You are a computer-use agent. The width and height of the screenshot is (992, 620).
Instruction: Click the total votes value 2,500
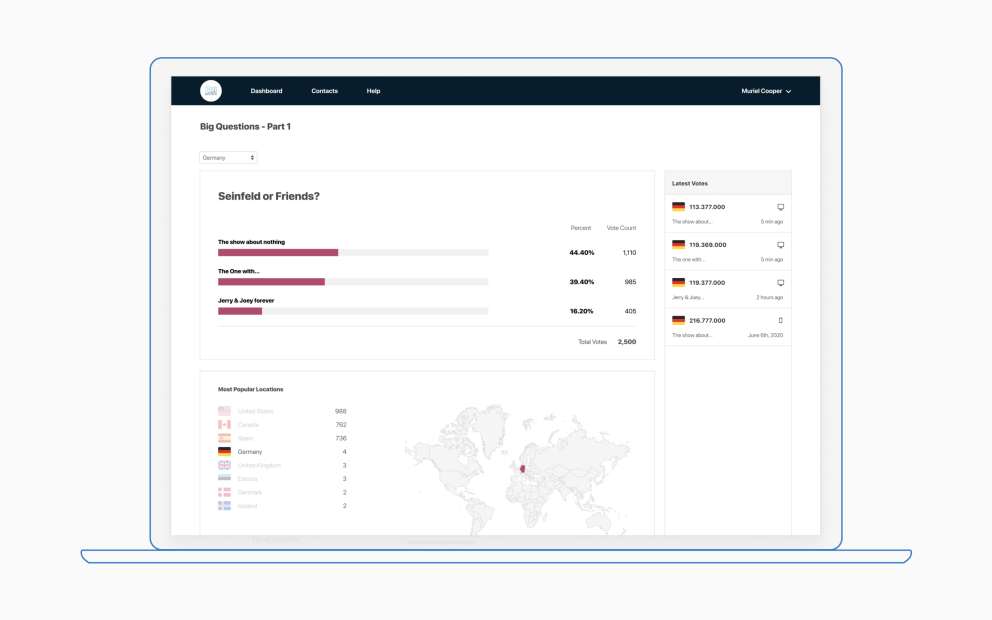(627, 342)
